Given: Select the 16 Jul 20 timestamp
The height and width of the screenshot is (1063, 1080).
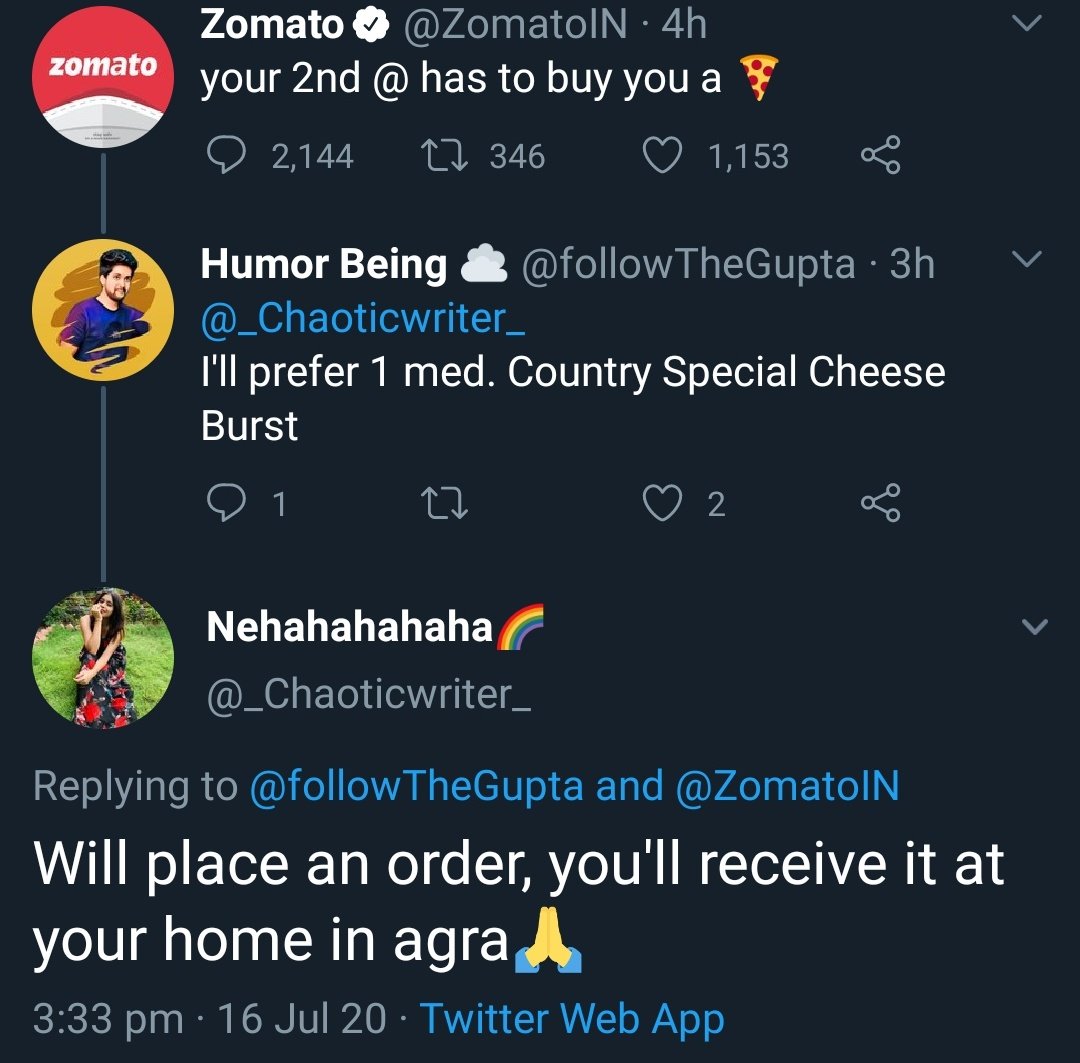Looking at the screenshot, I should point(295,1018).
